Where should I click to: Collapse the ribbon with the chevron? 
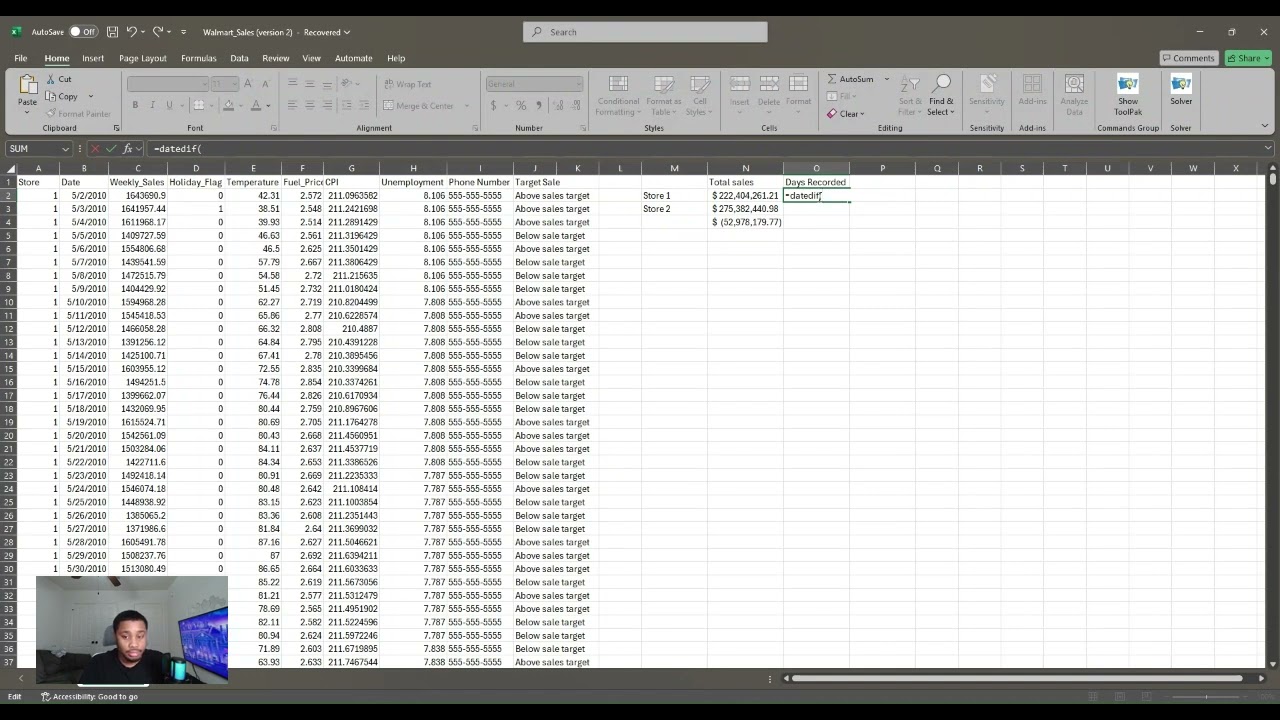point(1265,126)
